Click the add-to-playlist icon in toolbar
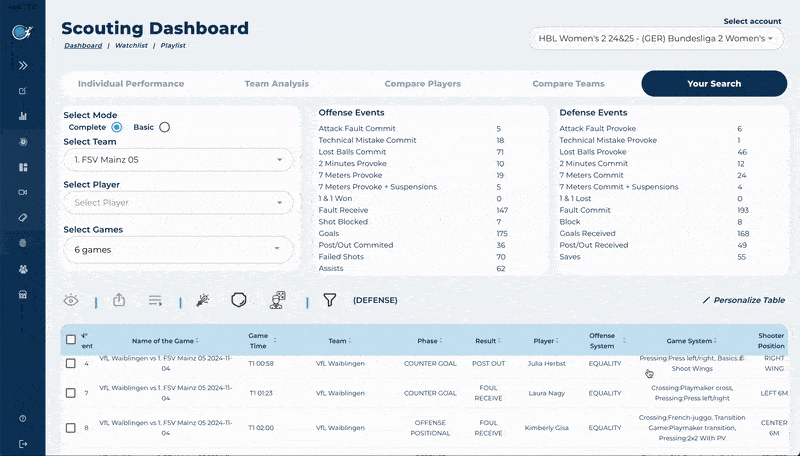This screenshot has width=800, height=456. click(155, 299)
